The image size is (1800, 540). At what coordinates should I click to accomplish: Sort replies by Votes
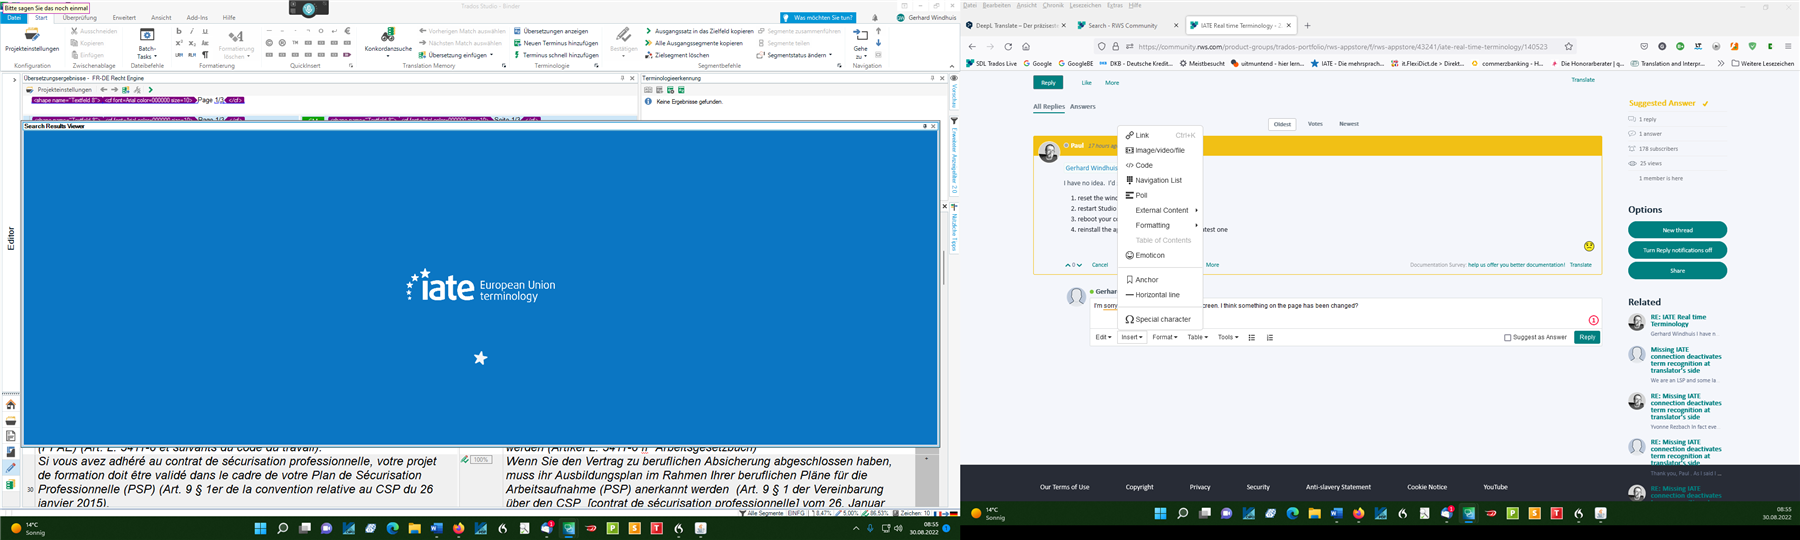tap(1315, 124)
